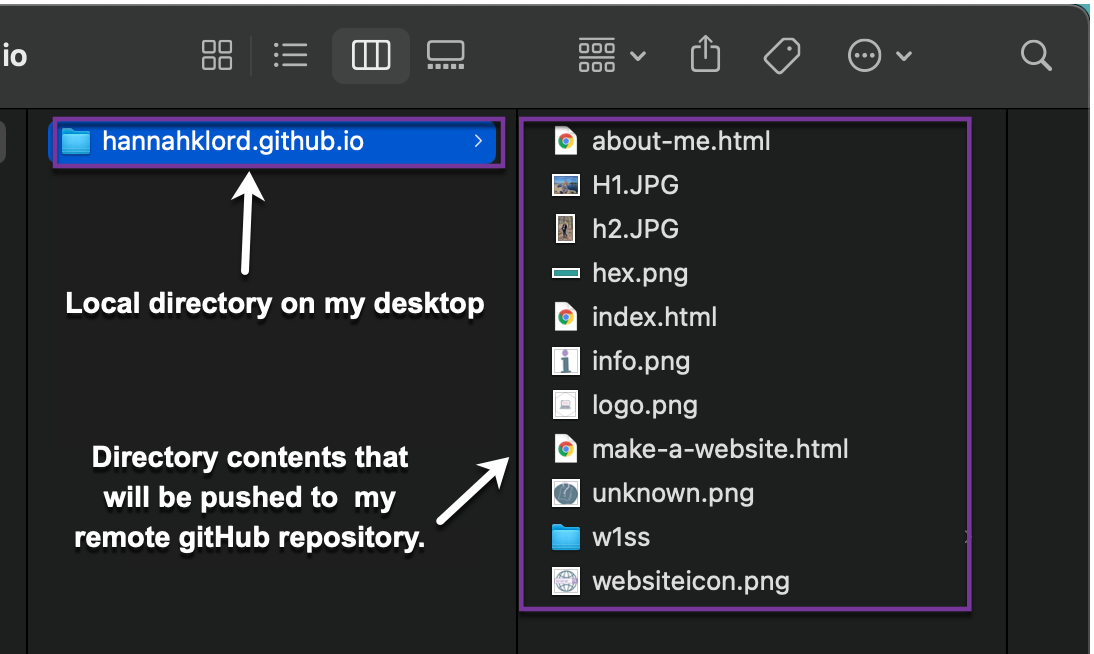The height and width of the screenshot is (654, 1094).
Task: Select the hannahklord.github.io folder
Action: [232, 142]
